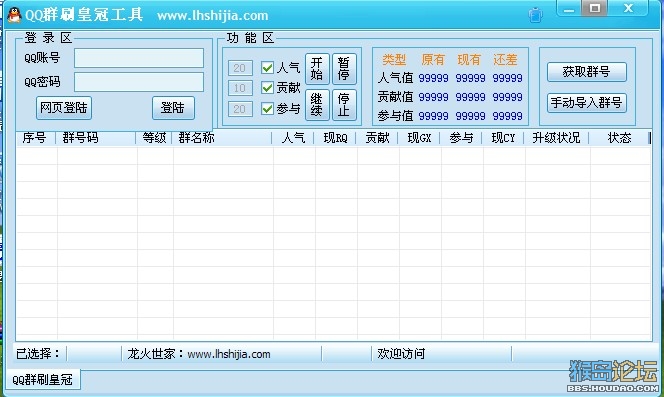
Task: Toggle the 贡献 checkbox
Action: point(267,88)
